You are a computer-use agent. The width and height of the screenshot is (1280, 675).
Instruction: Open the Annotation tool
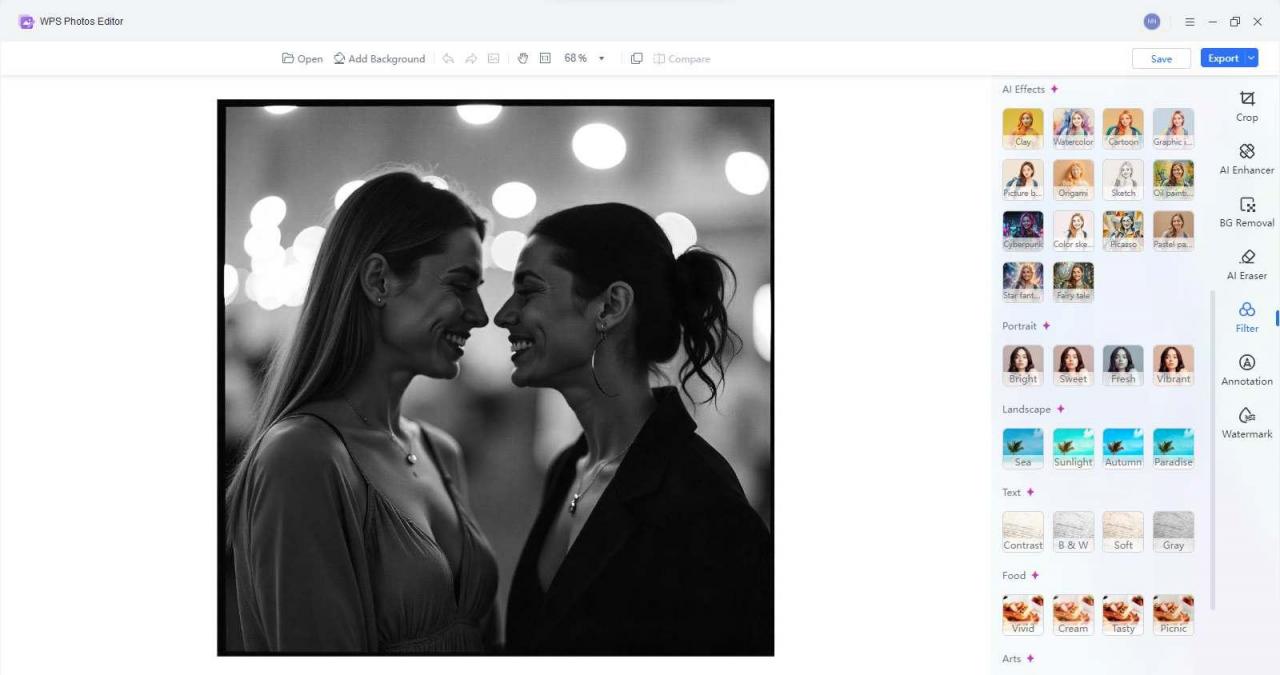1247,370
